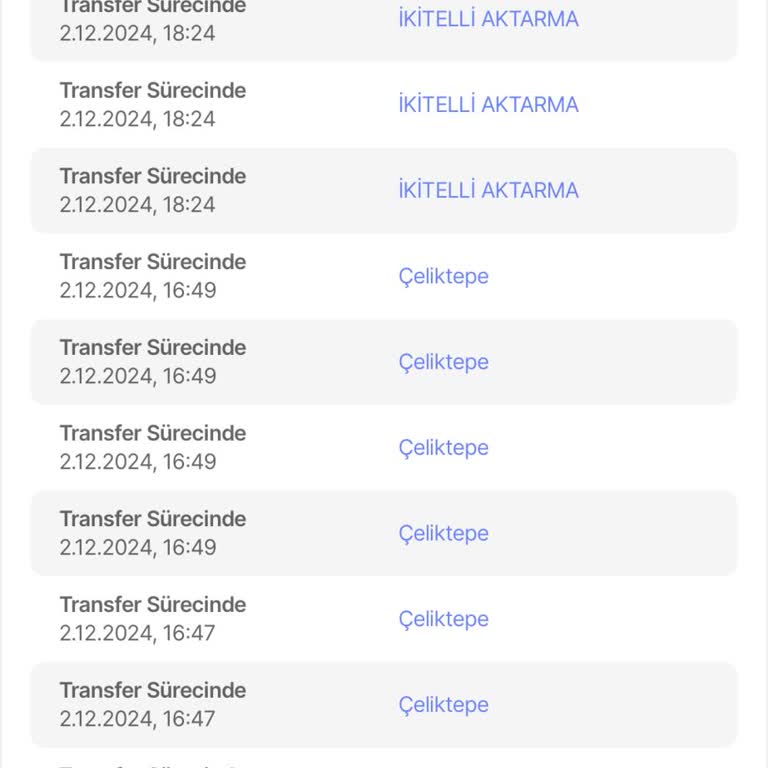Click the second İKİTELLİ AKTARMA link
768x768 pixels.
pyautogui.click(x=488, y=105)
